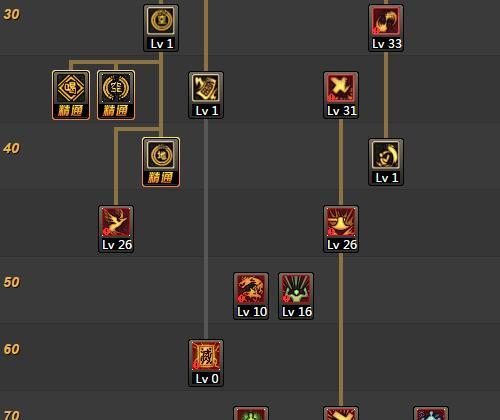Click the Lv 31 cross slash skill
The height and width of the screenshot is (420, 500).
tap(341, 95)
